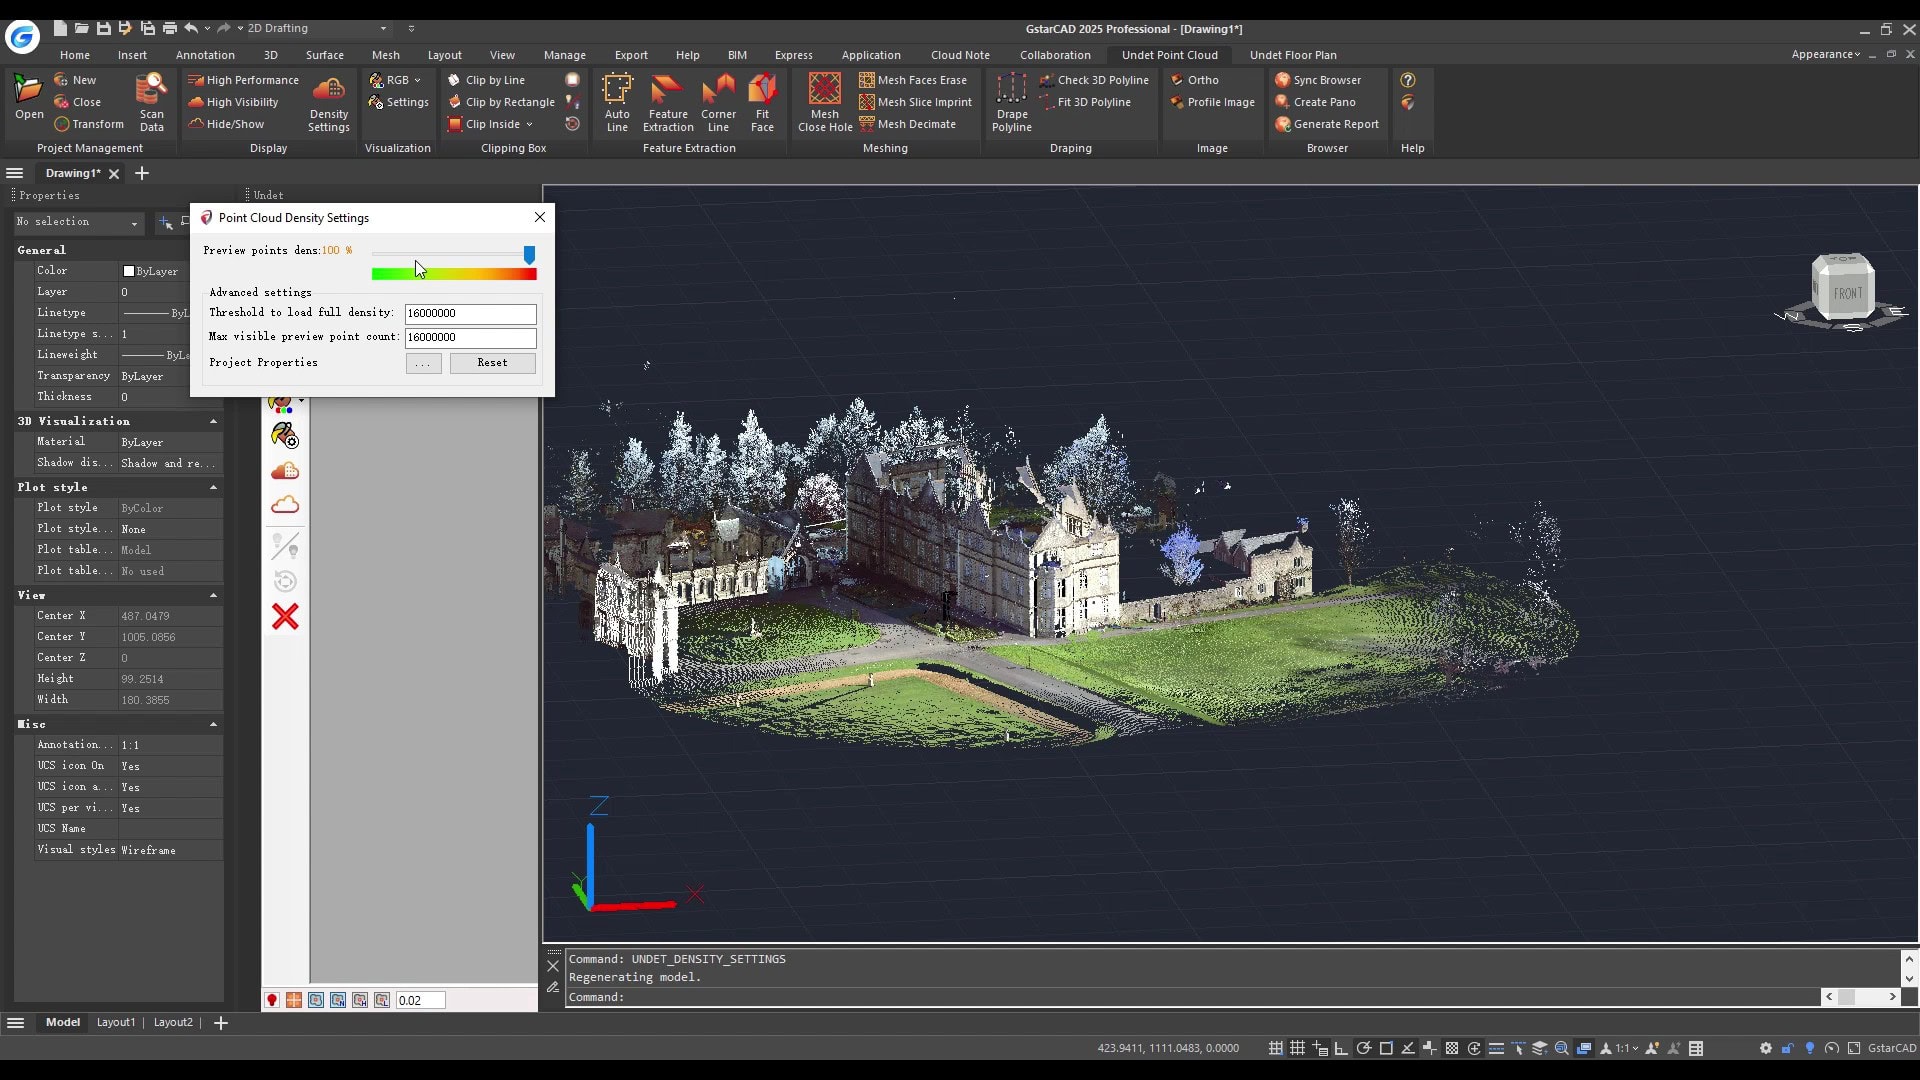Click the Reset button in density dialog
The image size is (1920, 1080).
coord(492,363)
